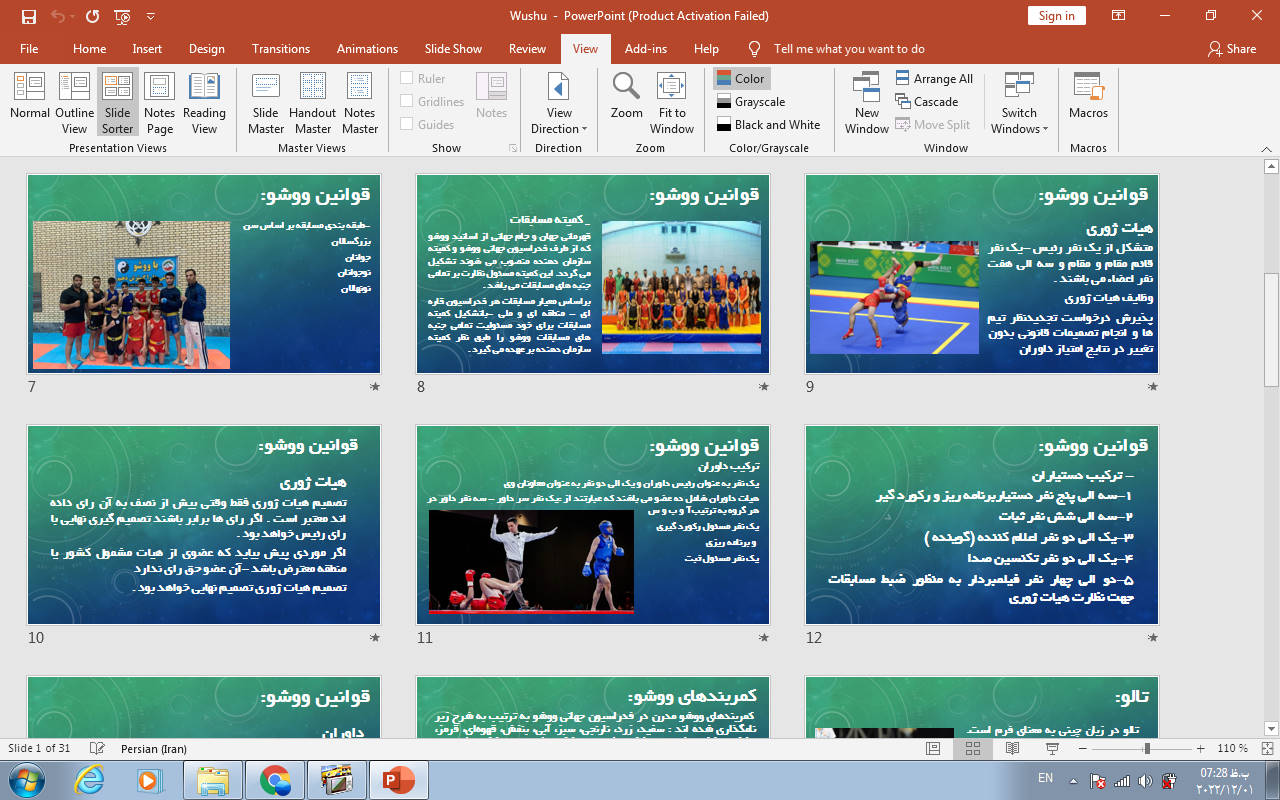Open the Slide Show tab

(x=453, y=49)
